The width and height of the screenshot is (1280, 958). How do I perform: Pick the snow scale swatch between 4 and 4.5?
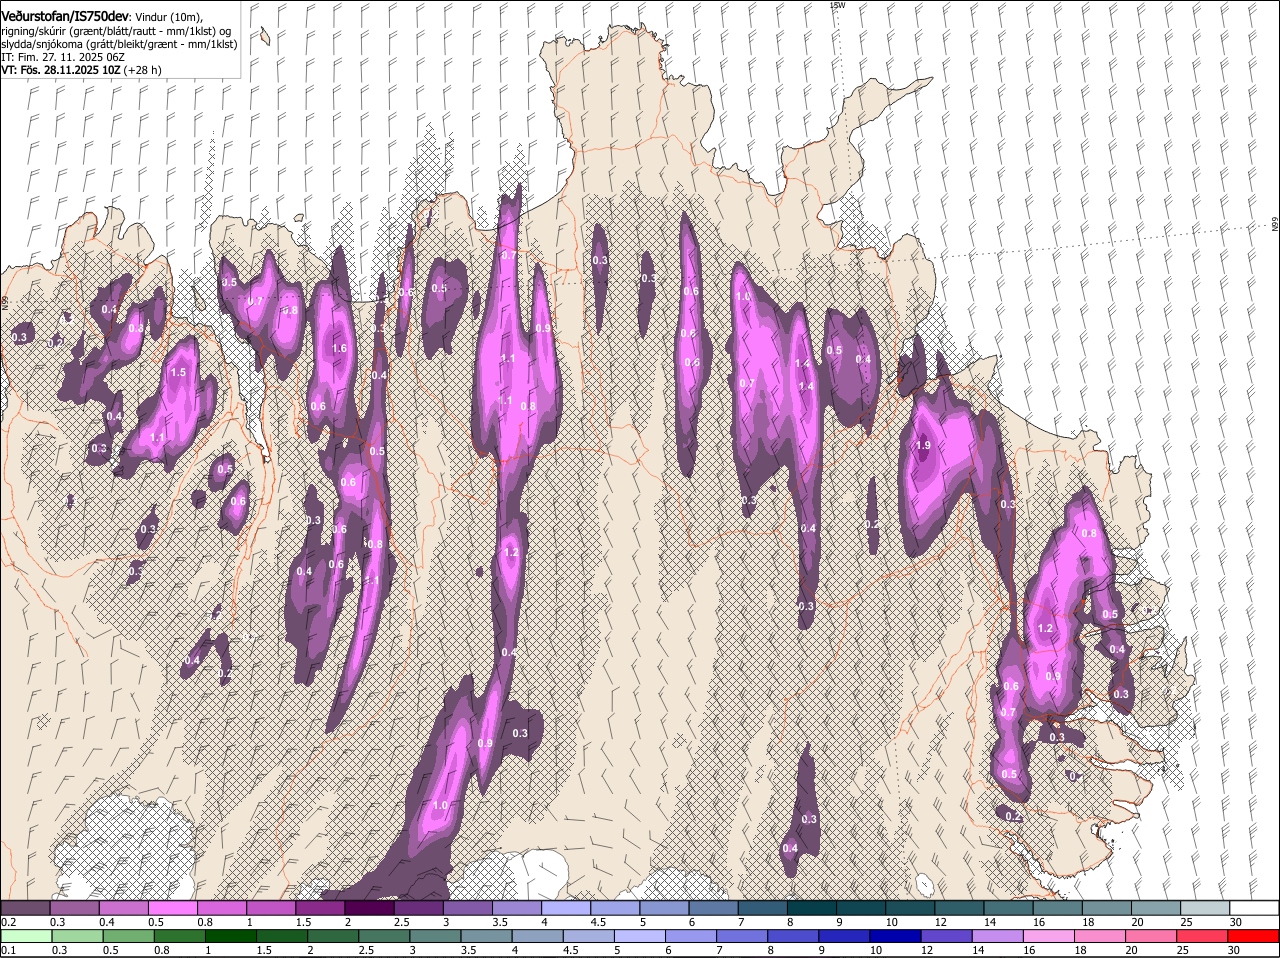click(565, 908)
